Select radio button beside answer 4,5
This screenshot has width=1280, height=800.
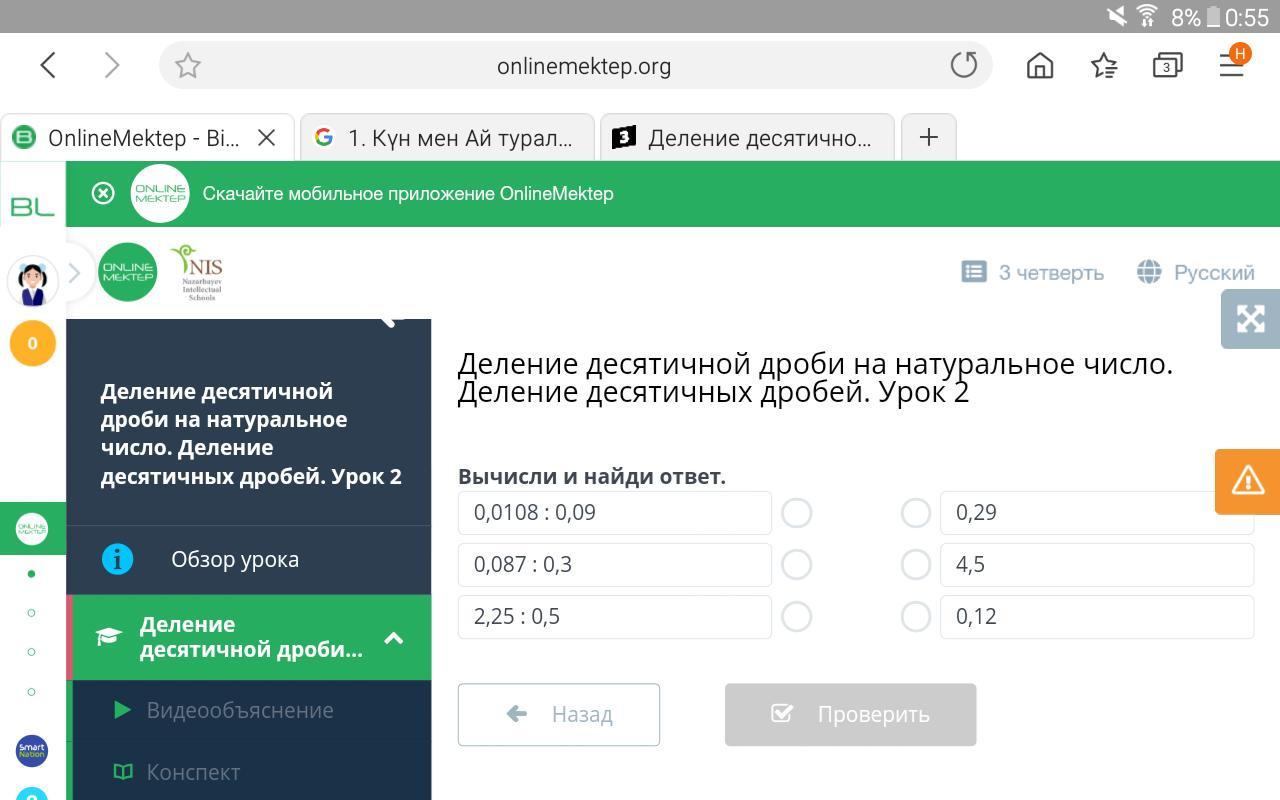[915, 565]
